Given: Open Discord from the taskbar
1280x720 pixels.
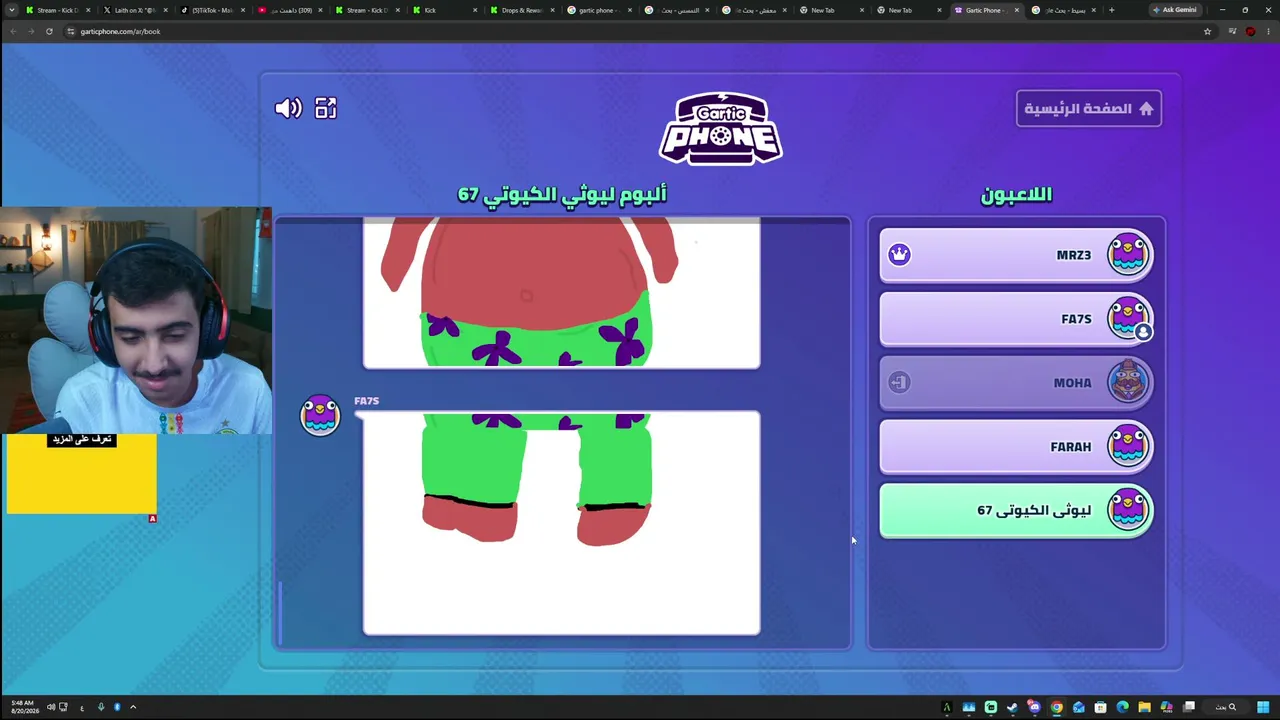Looking at the screenshot, I should (x=1034, y=707).
